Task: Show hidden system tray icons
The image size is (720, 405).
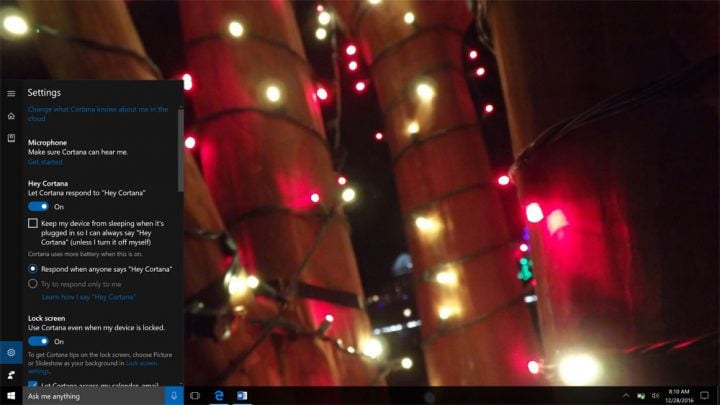Action: pos(626,395)
